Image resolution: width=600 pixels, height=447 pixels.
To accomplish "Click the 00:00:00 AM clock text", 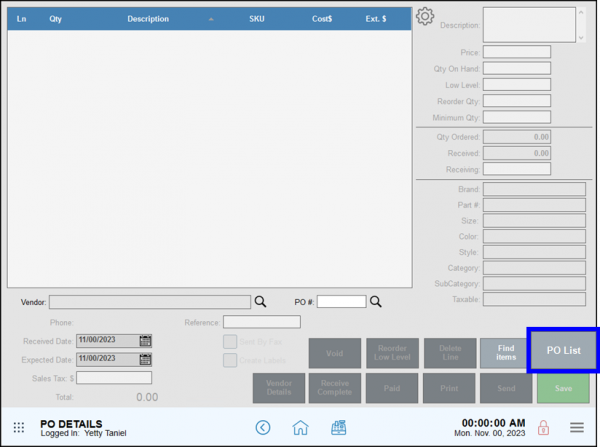I will click(493, 423).
